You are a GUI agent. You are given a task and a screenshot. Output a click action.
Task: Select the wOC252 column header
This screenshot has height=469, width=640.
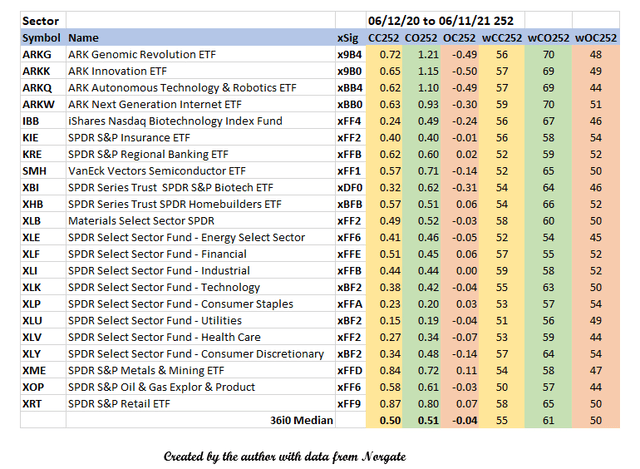tap(596, 38)
